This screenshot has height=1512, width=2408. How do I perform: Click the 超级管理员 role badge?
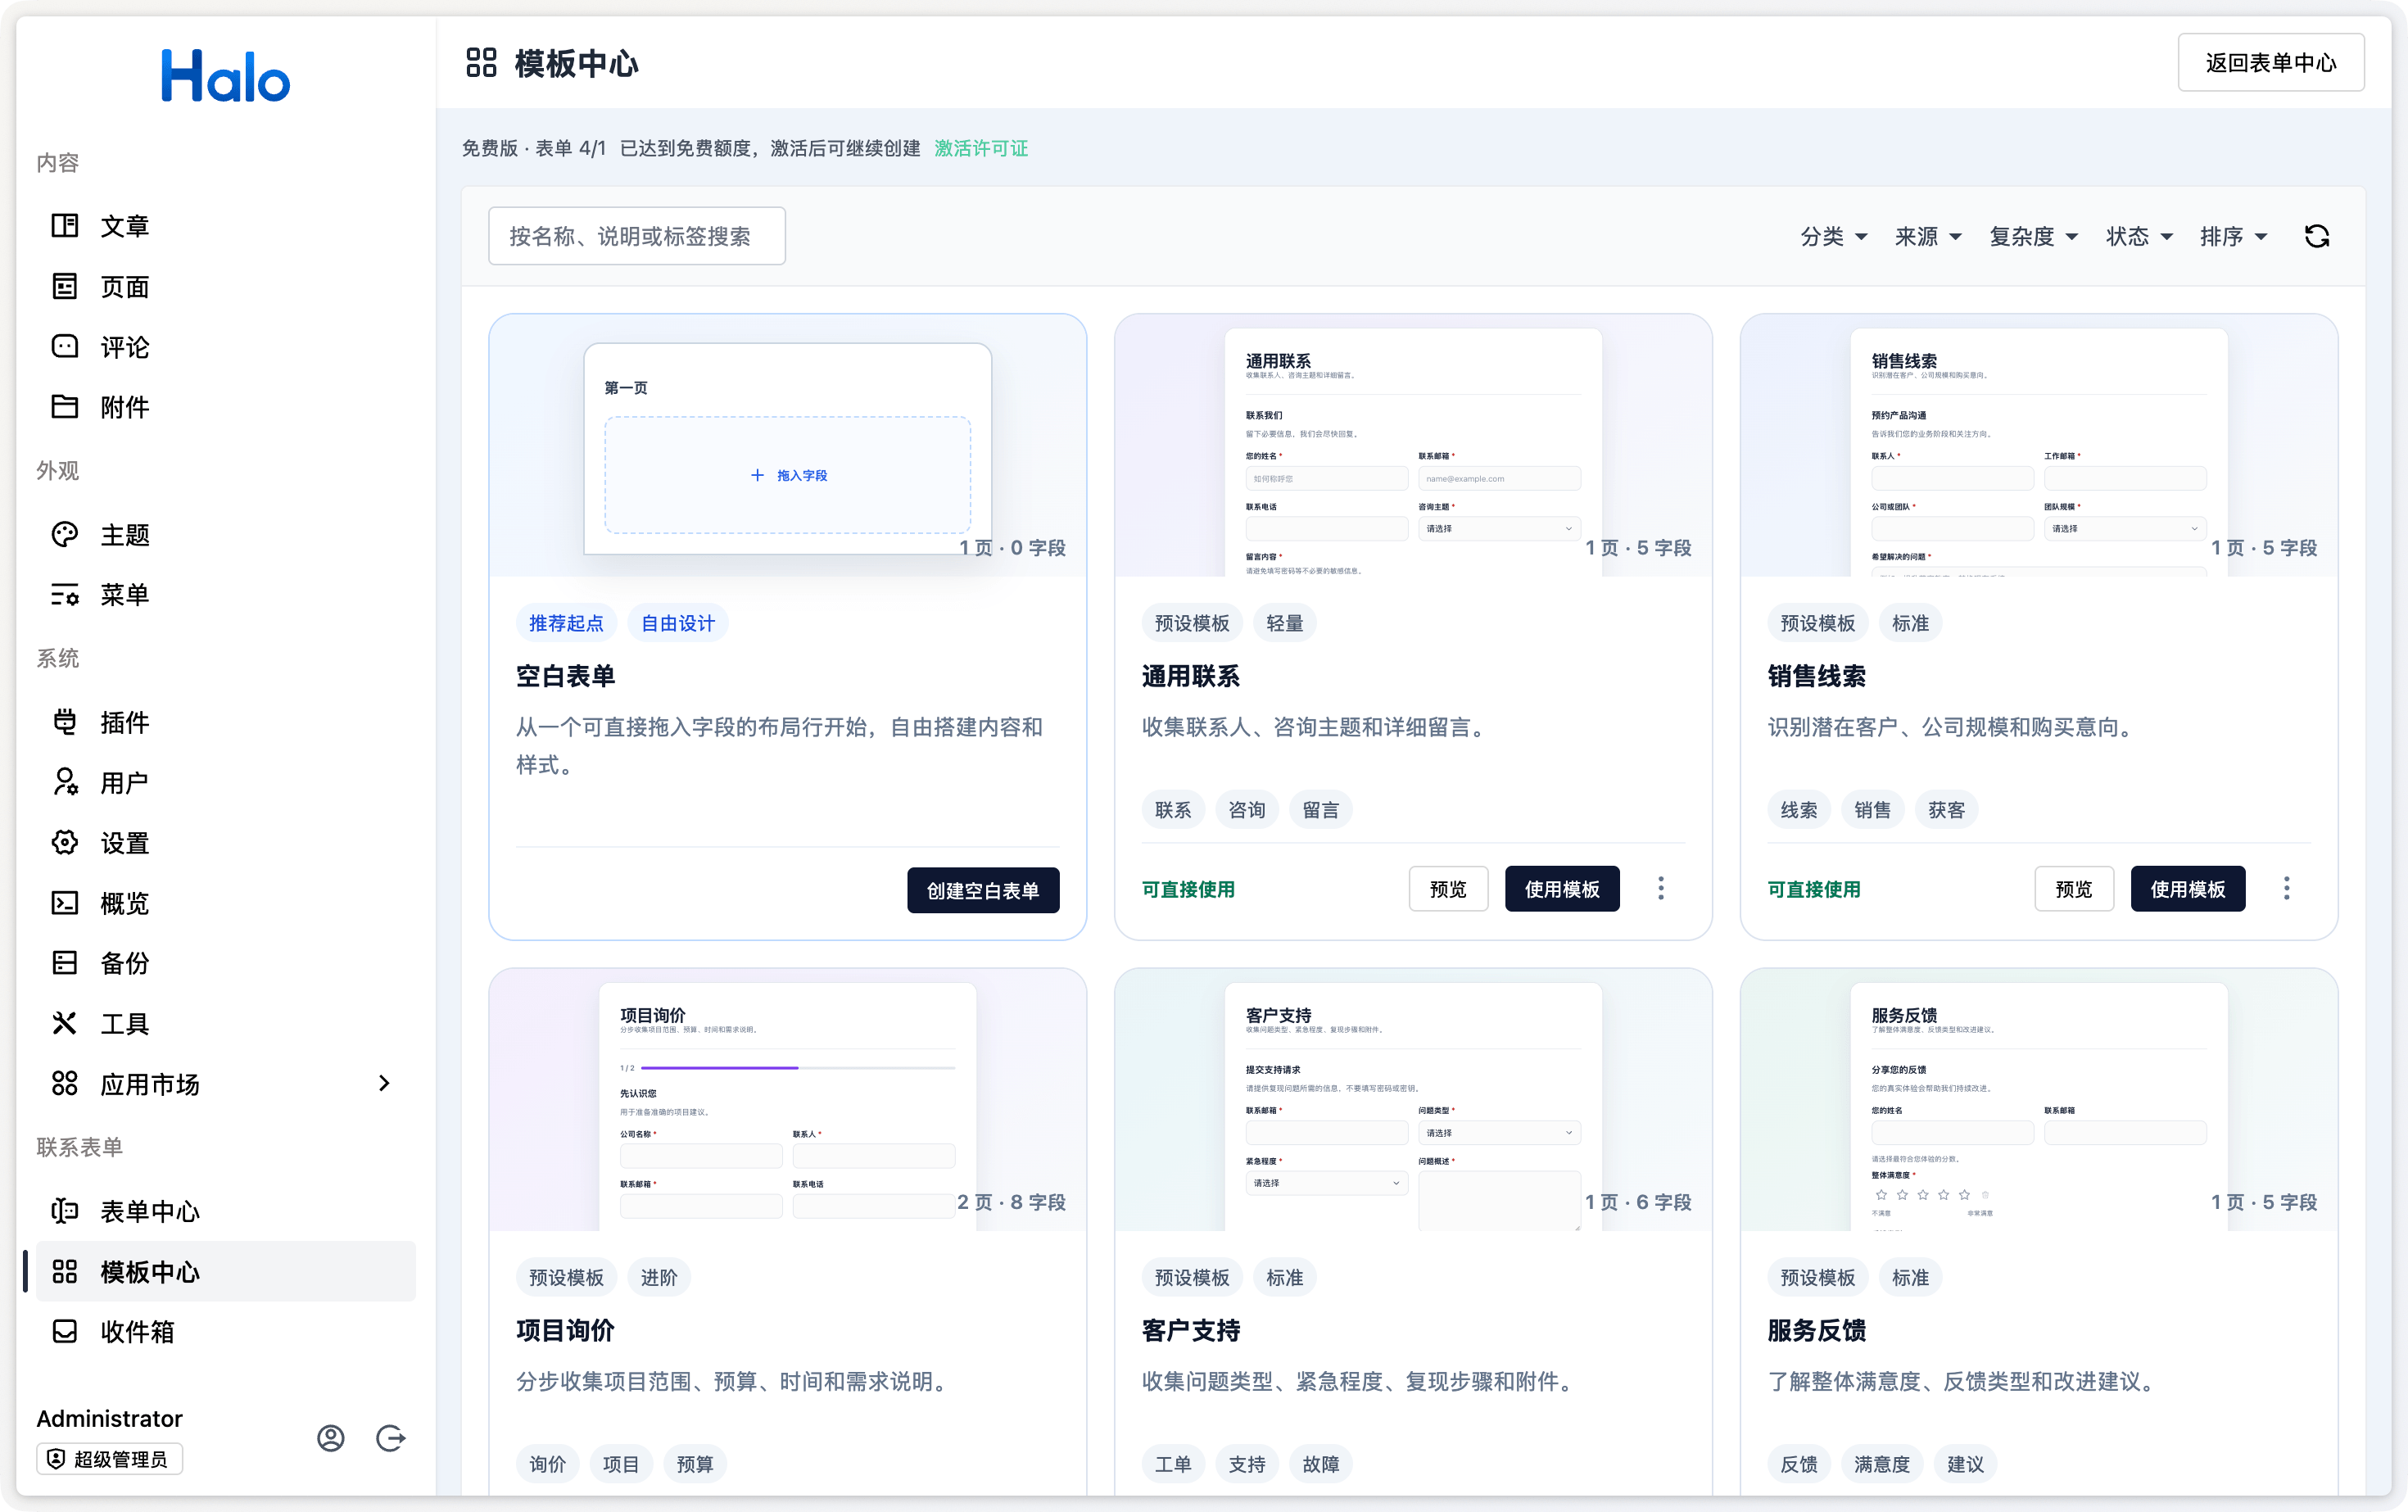click(109, 1459)
